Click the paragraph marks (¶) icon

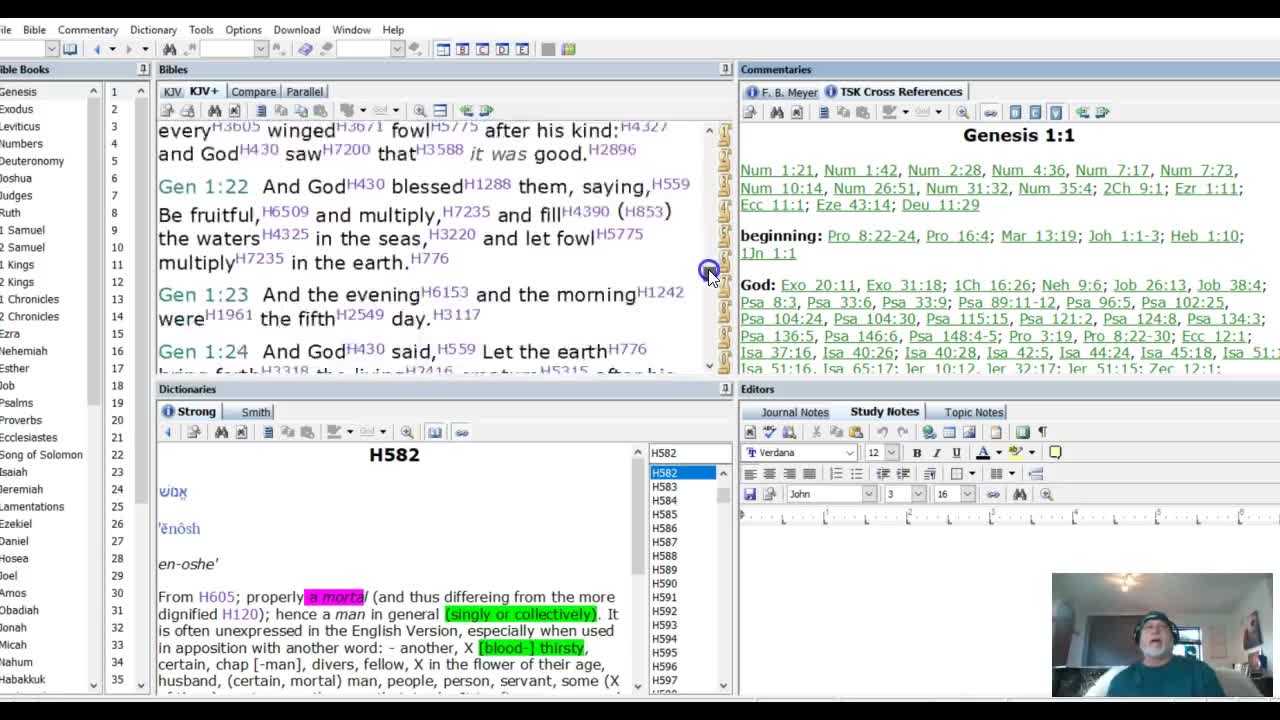pyautogui.click(x=1042, y=432)
